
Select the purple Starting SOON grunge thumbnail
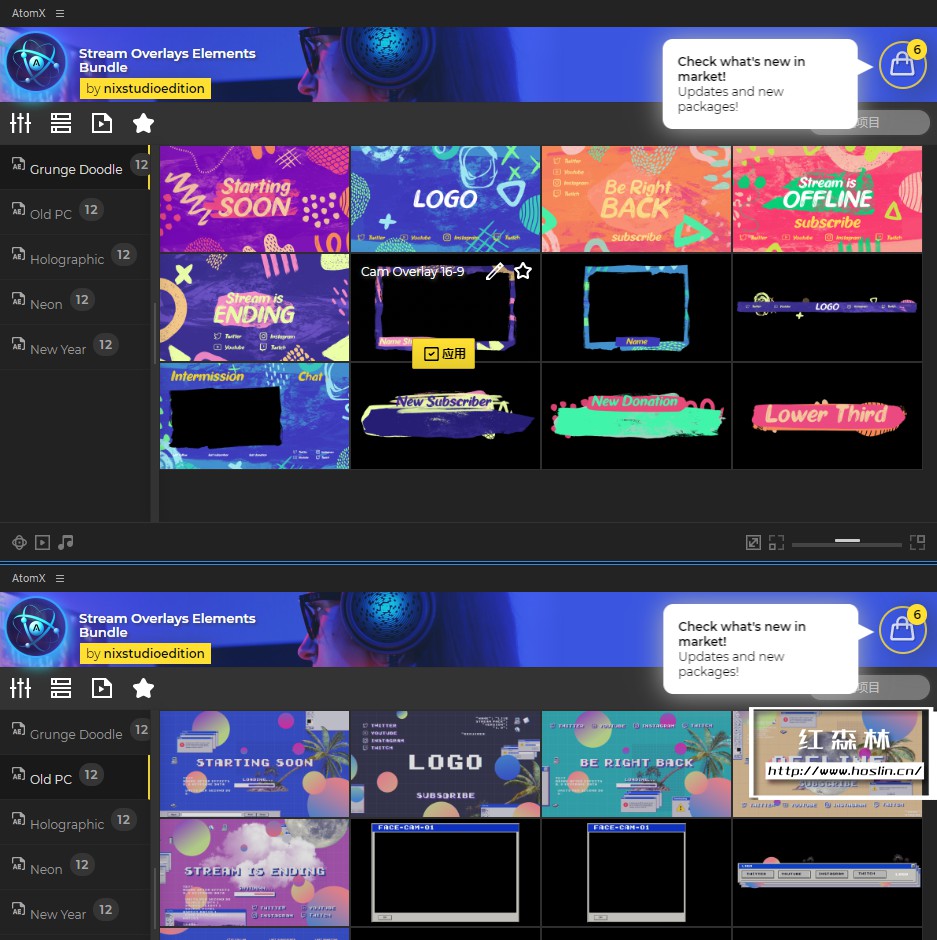tap(254, 199)
